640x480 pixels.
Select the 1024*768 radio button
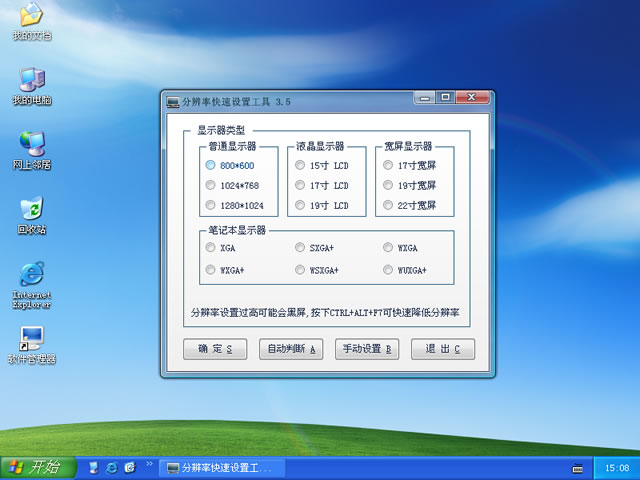pyautogui.click(x=232, y=185)
